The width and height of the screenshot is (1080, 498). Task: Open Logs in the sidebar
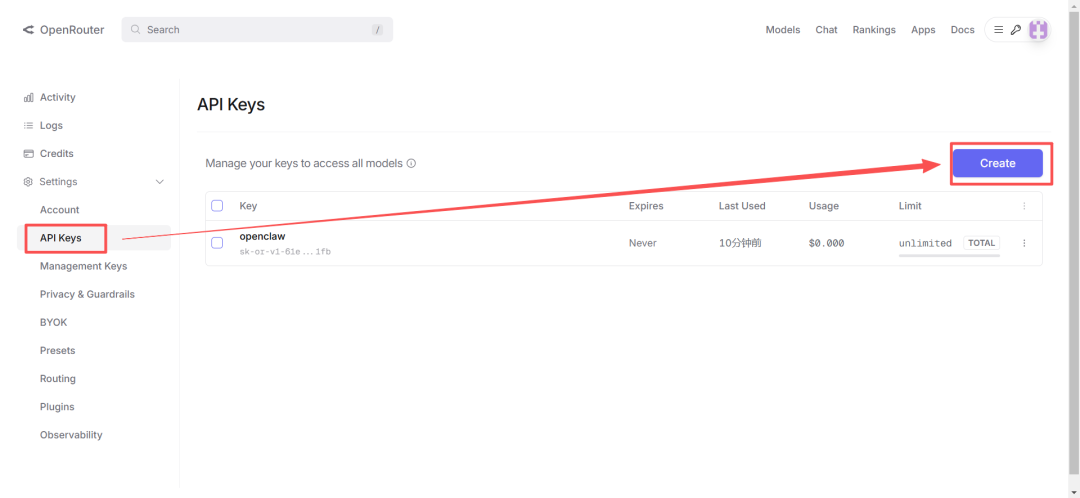tap(51, 125)
